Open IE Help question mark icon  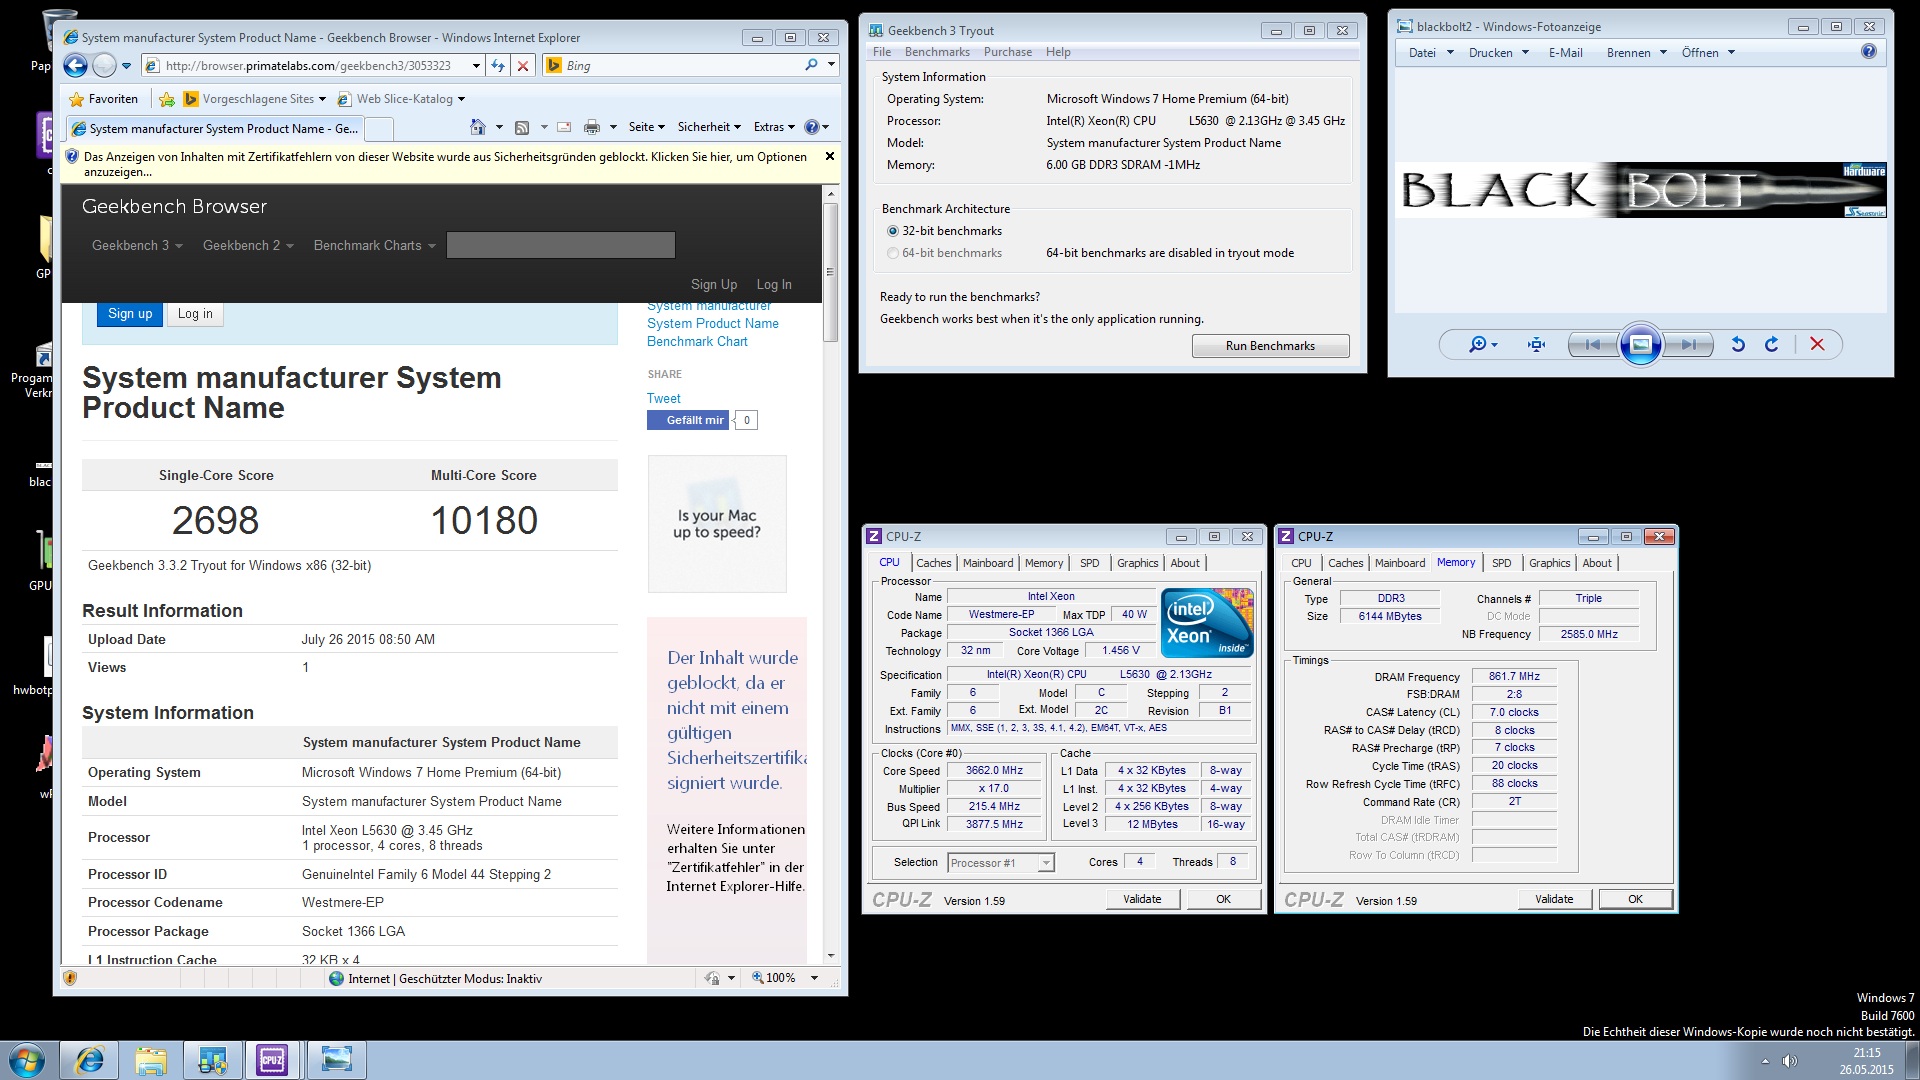(811, 127)
